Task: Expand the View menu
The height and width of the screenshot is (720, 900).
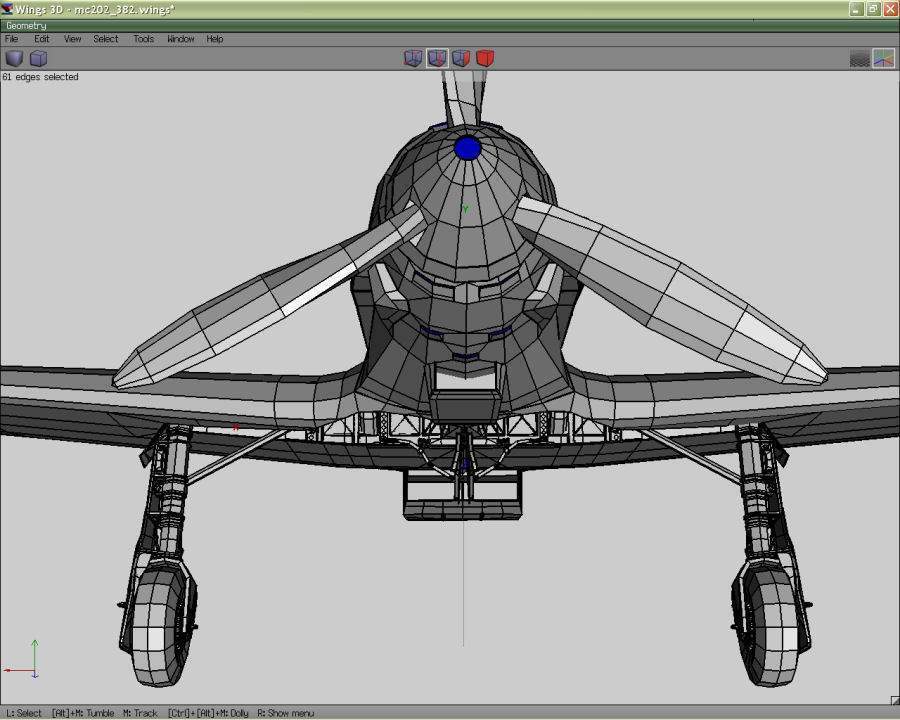Action: coord(73,39)
